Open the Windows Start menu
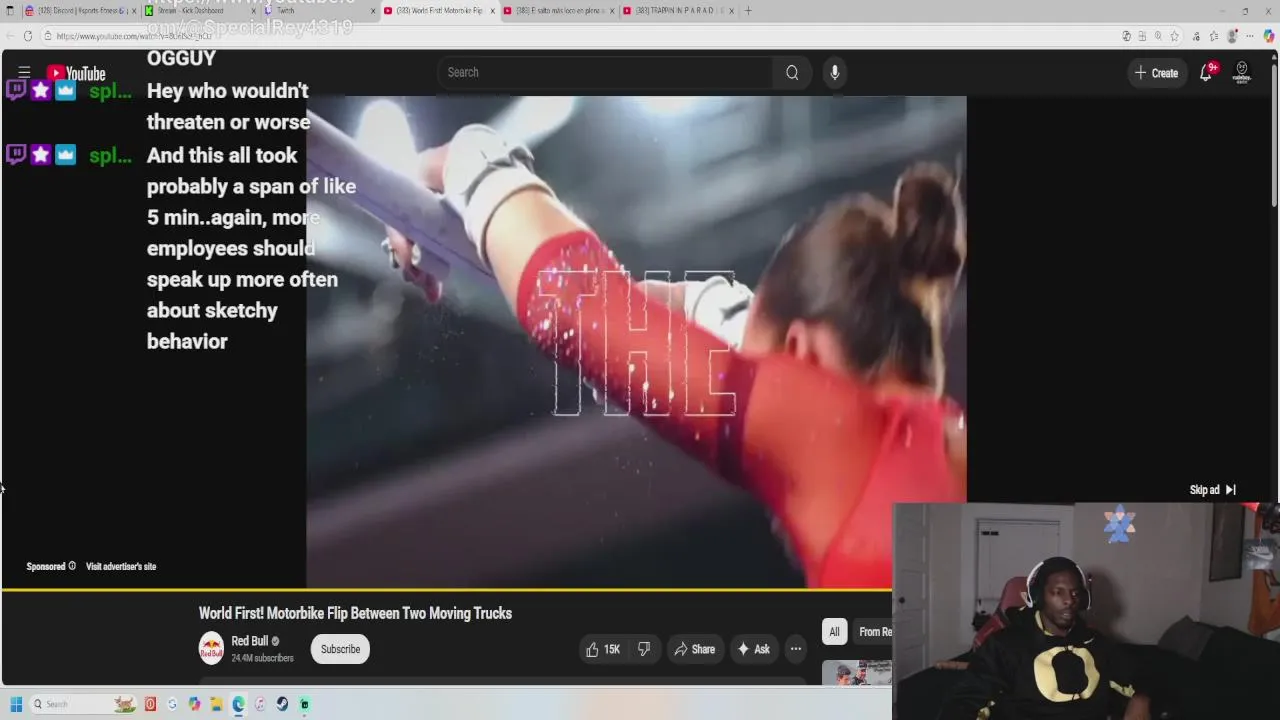The width and height of the screenshot is (1280, 720). click(16, 704)
